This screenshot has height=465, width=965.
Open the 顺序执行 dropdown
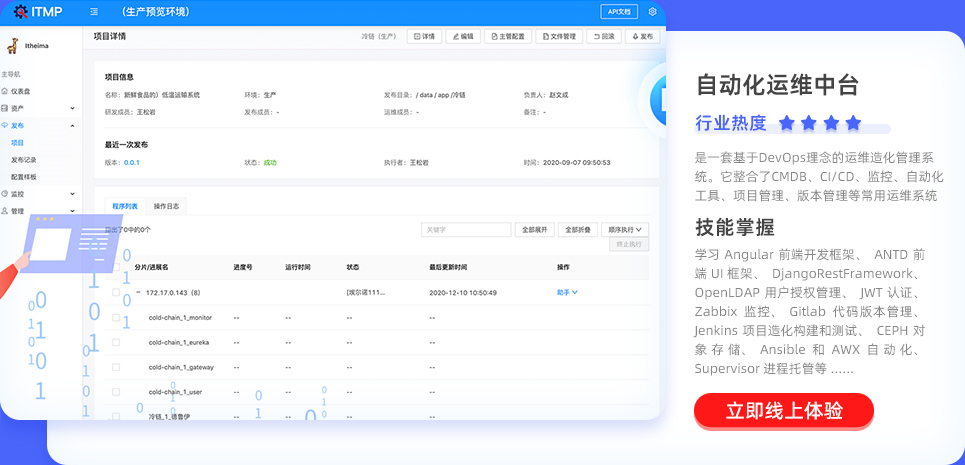pos(625,229)
